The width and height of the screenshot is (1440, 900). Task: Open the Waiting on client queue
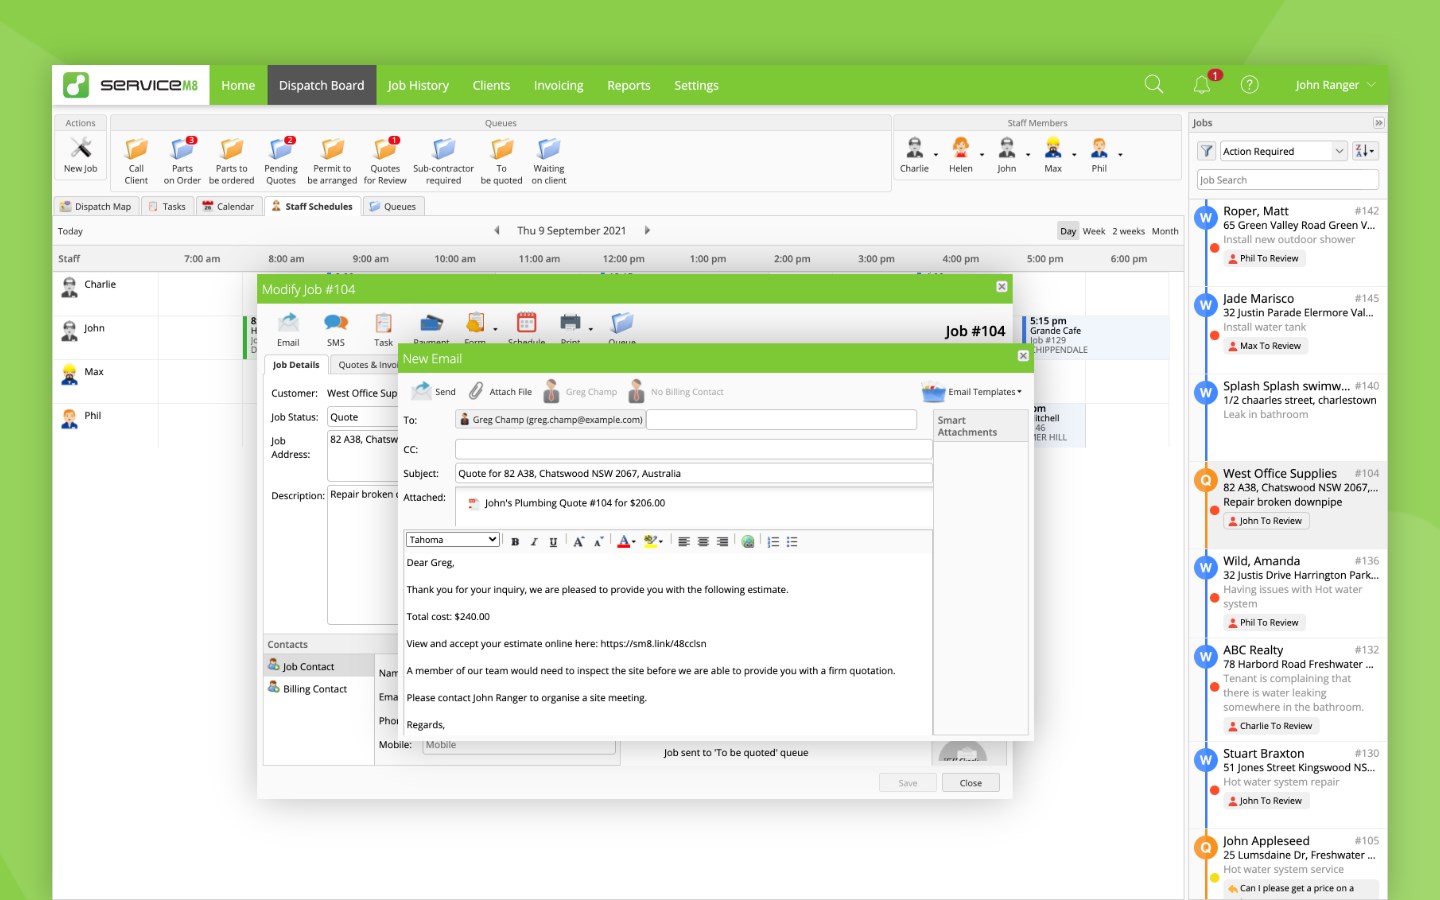pyautogui.click(x=549, y=149)
